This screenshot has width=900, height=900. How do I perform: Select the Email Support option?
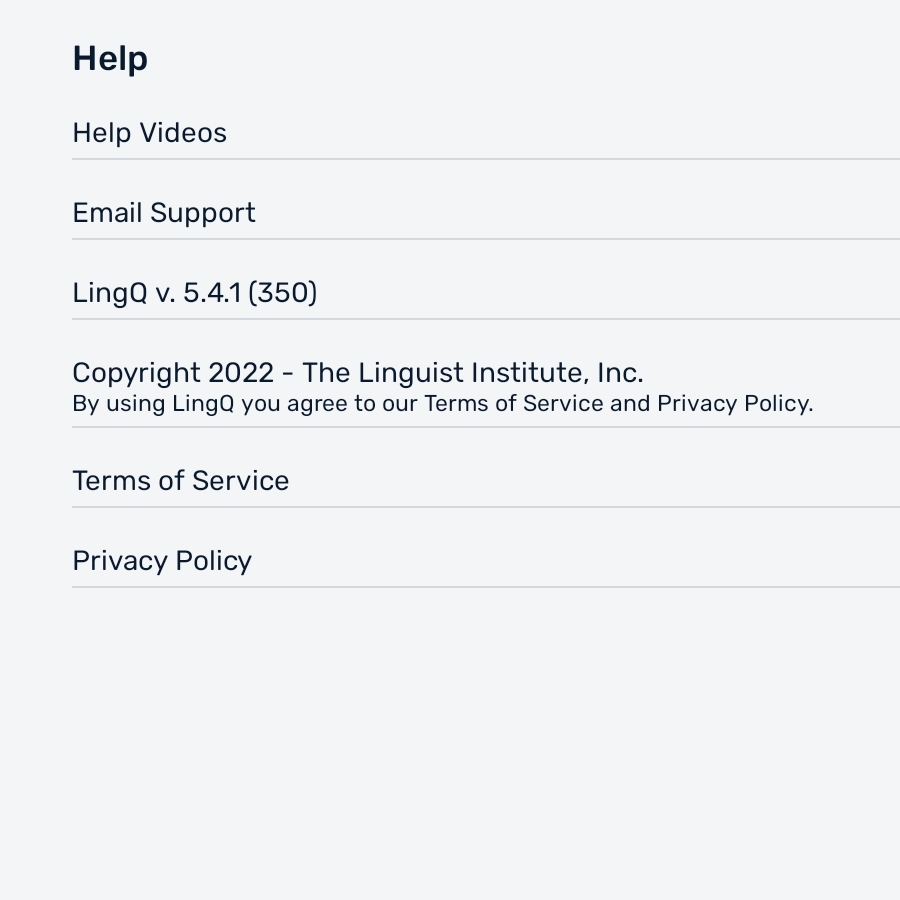(x=486, y=213)
